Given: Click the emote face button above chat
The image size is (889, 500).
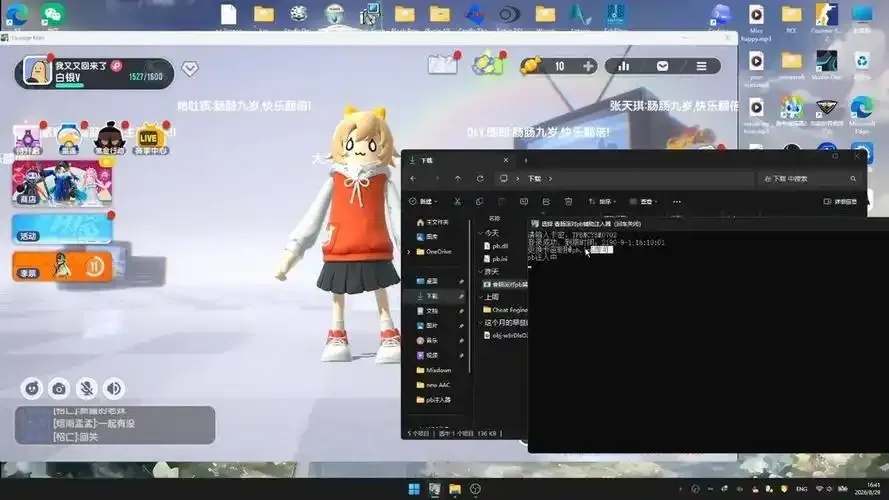Looking at the screenshot, I should pyautogui.click(x=32, y=388).
